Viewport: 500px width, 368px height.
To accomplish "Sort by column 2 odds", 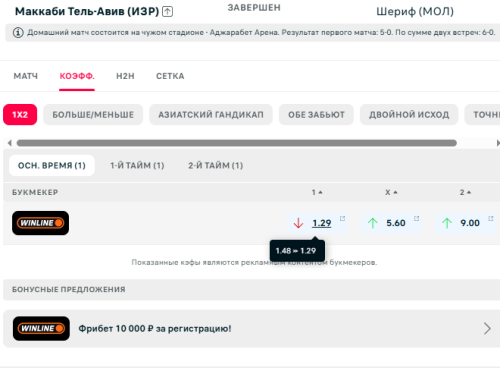I will [x=465, y=192].
